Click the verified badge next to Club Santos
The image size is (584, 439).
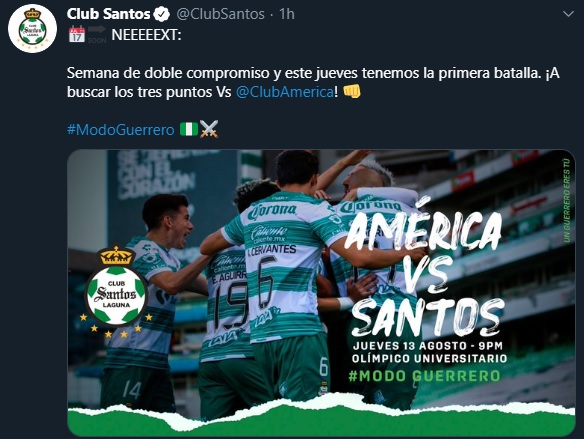click(x=162, y=14)
